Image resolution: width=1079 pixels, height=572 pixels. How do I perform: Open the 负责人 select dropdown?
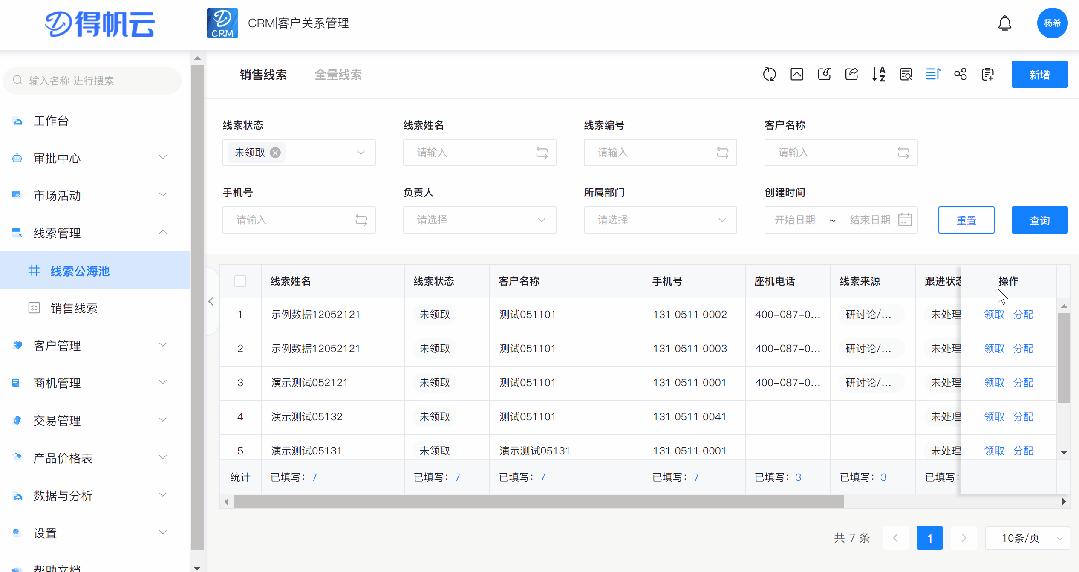480,220
